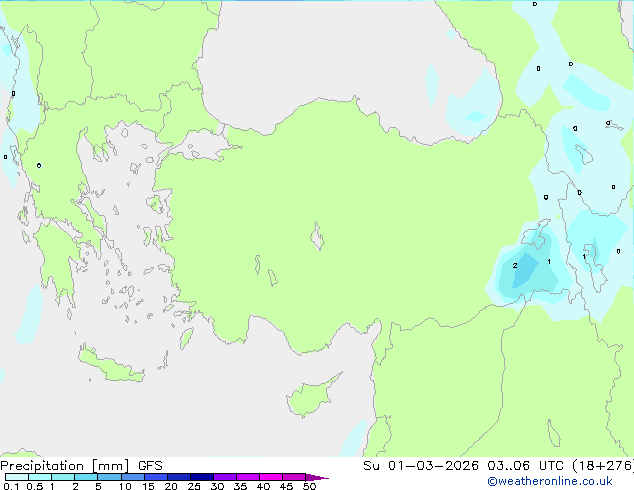Screen dimensions: 634x490
Task: Click the 25–30 mm dark blue swatch
Action: point(202,477)
